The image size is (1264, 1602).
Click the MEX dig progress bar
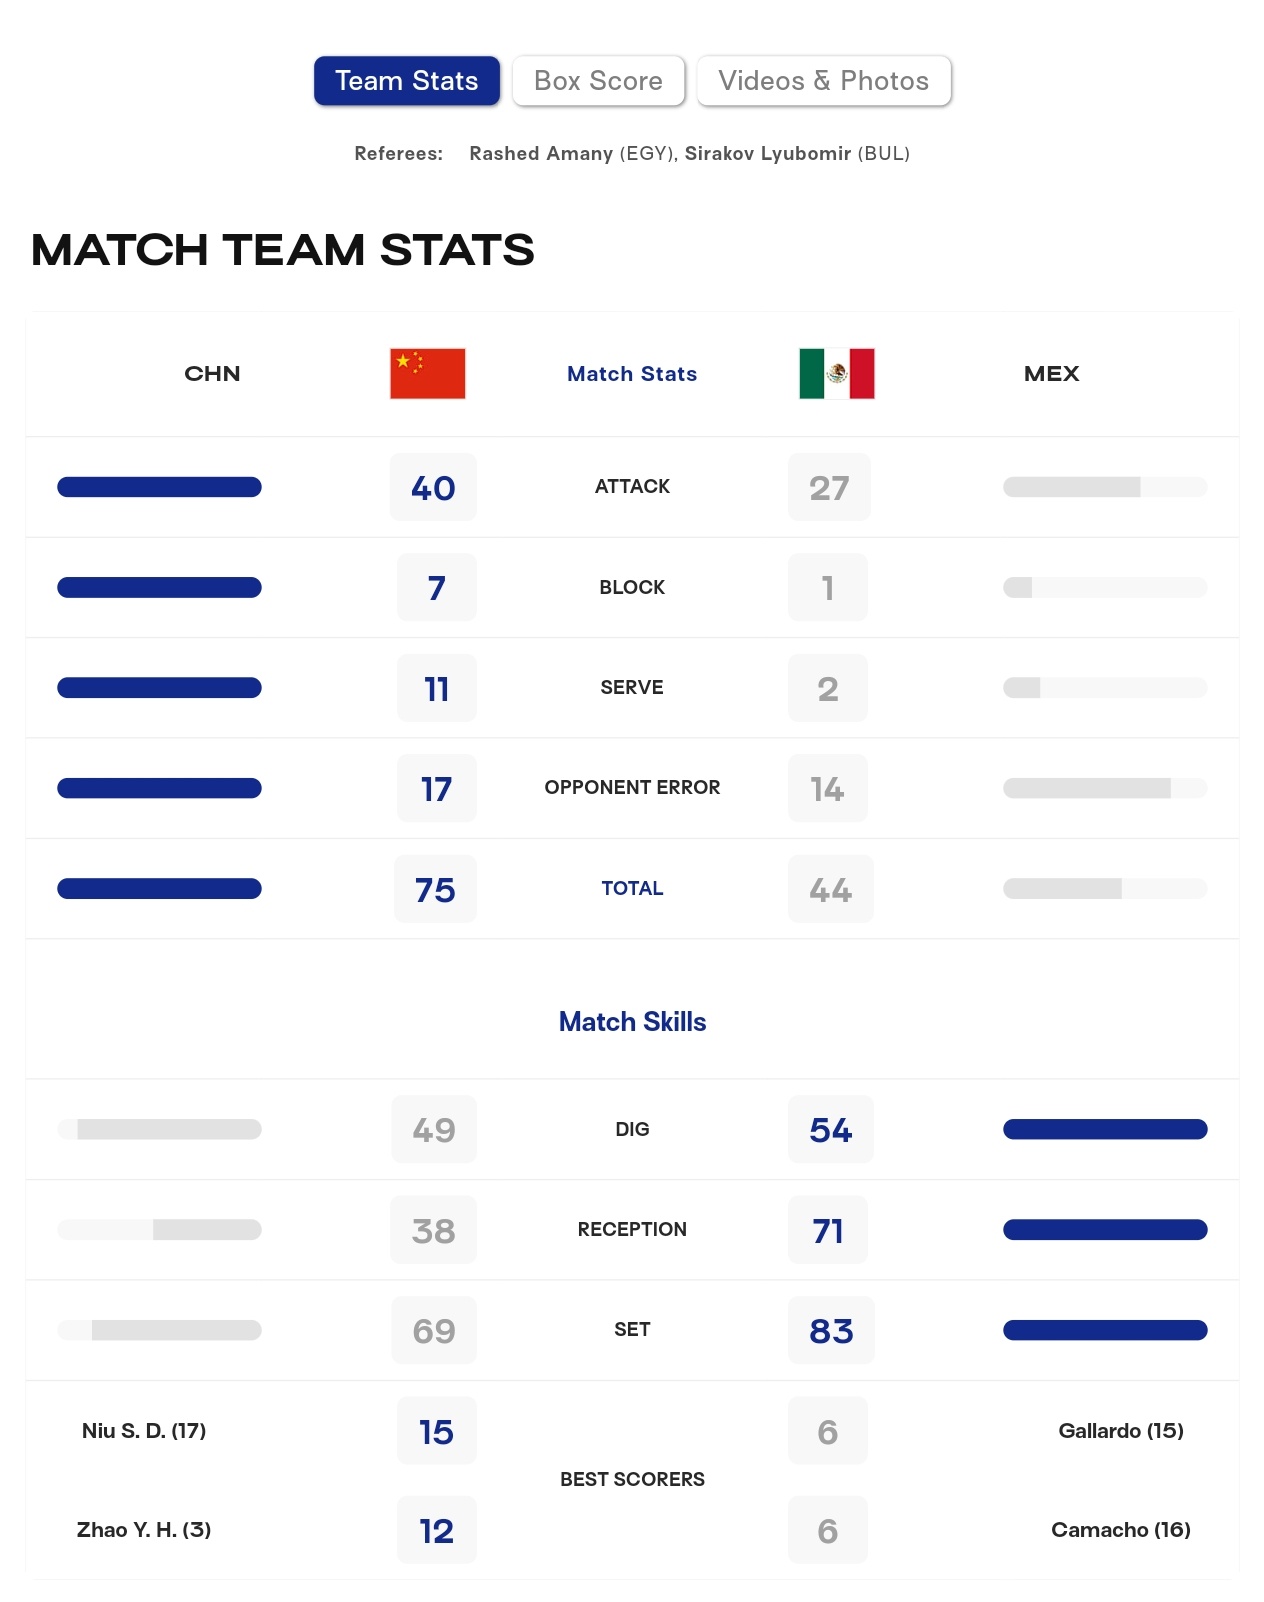pos(1105,1129)
